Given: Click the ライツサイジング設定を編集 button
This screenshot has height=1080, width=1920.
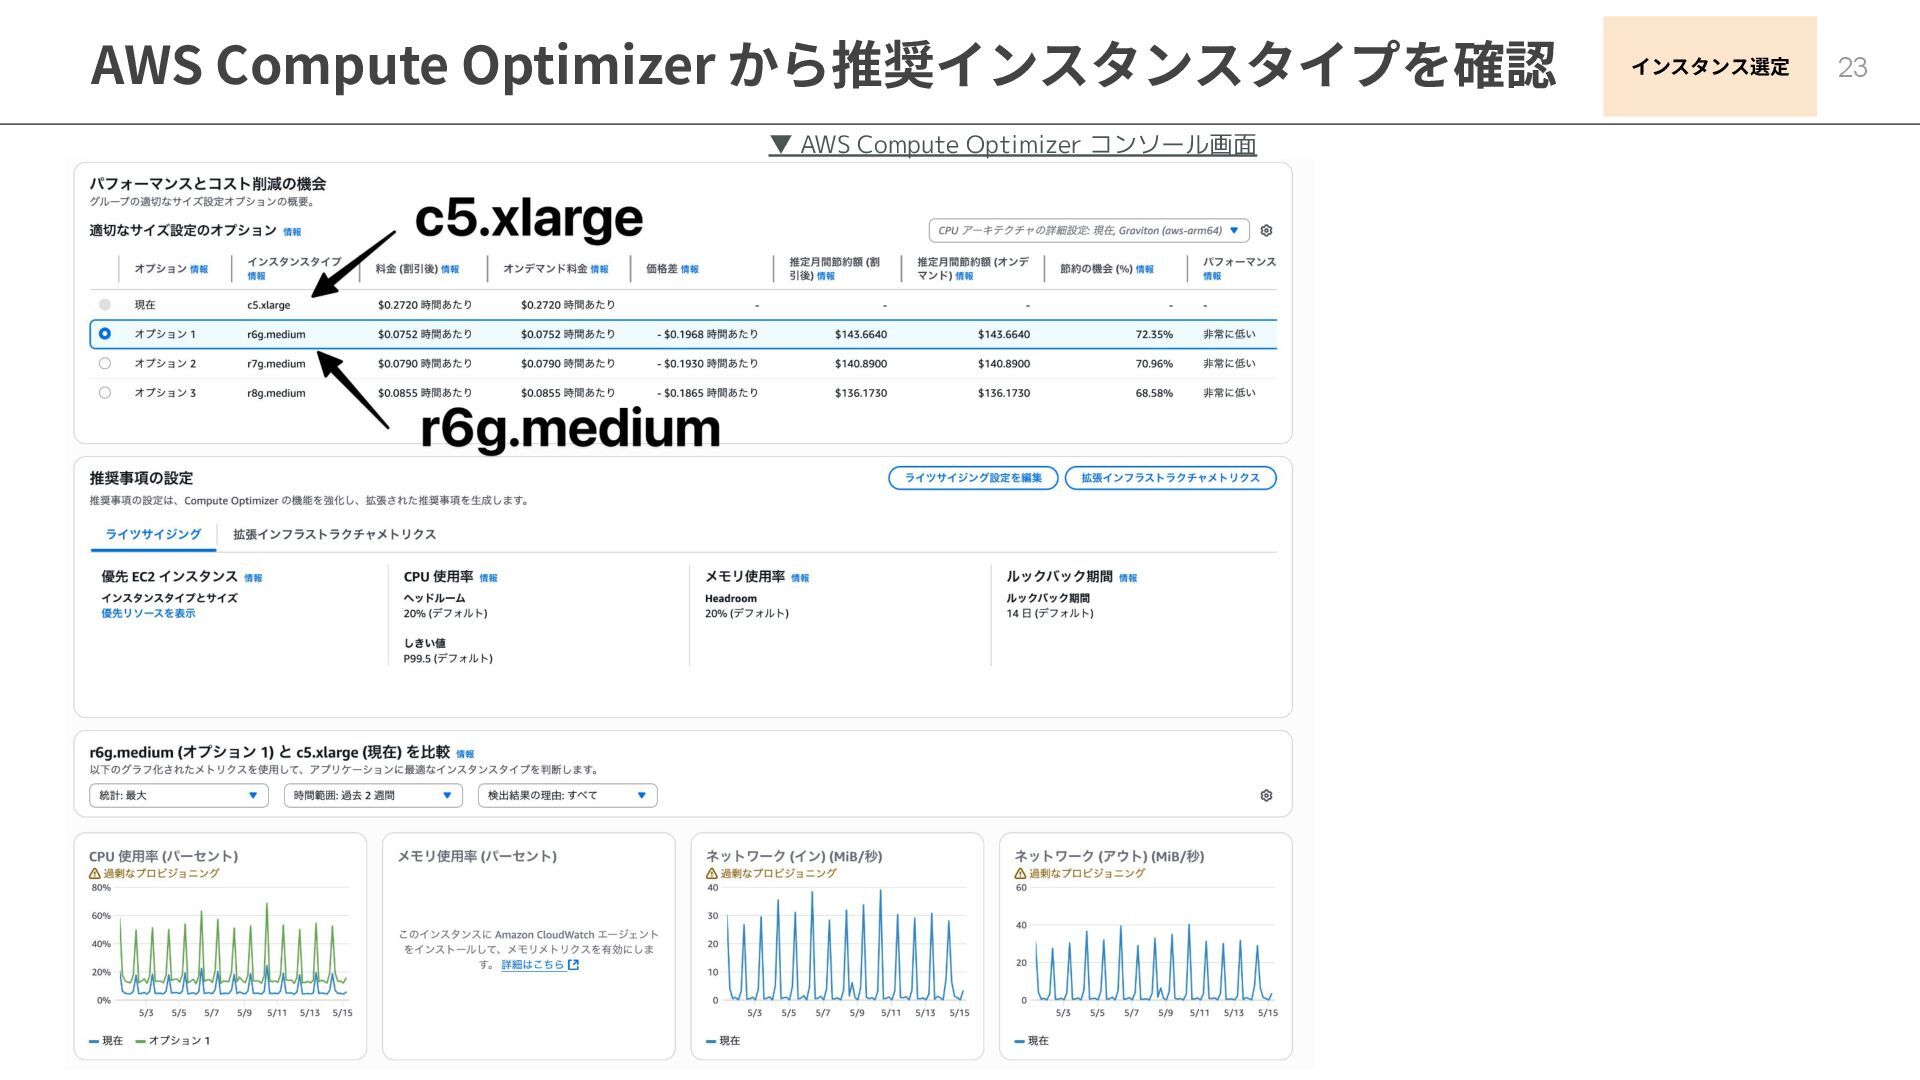Looking at the screenshot, I should (x=973, y=478).
